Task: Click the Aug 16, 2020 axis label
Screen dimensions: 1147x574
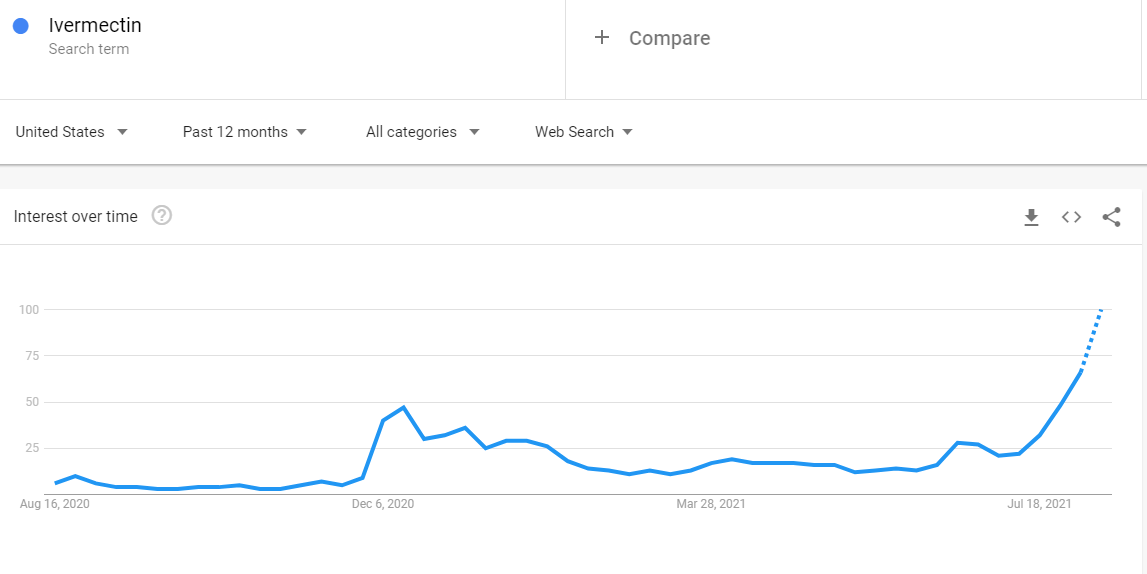Action: (x=55, y=504)
